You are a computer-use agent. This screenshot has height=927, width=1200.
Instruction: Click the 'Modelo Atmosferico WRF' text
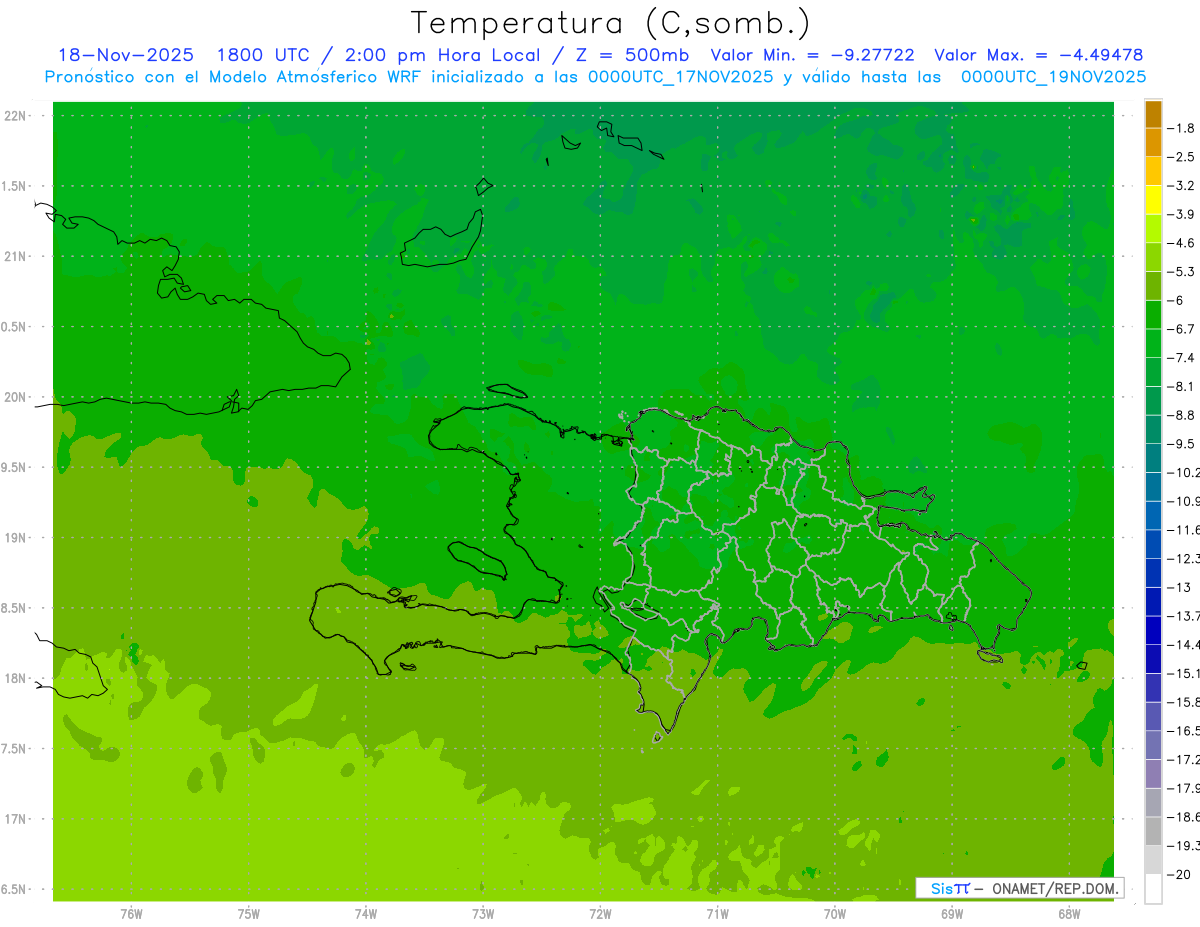[x=320, y=77]
